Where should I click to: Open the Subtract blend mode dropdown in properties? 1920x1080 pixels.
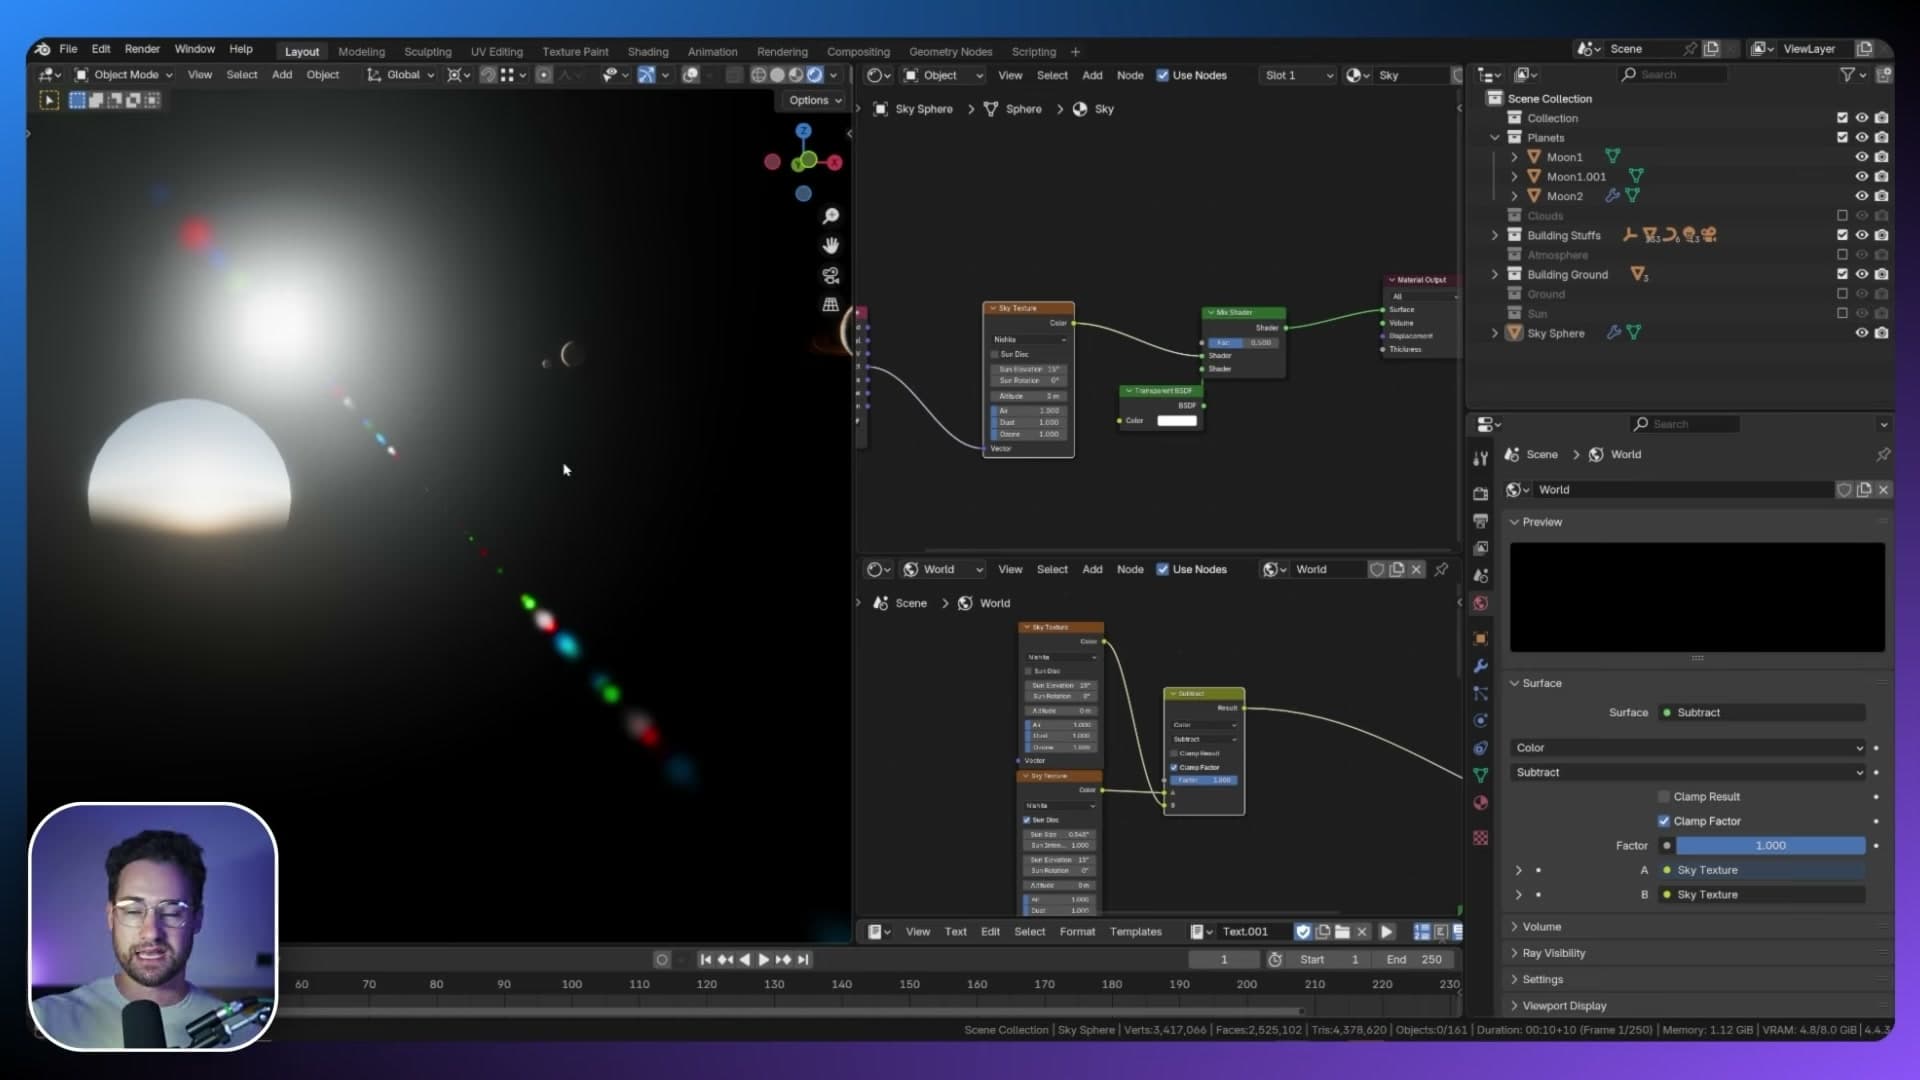pos(1688,773)
